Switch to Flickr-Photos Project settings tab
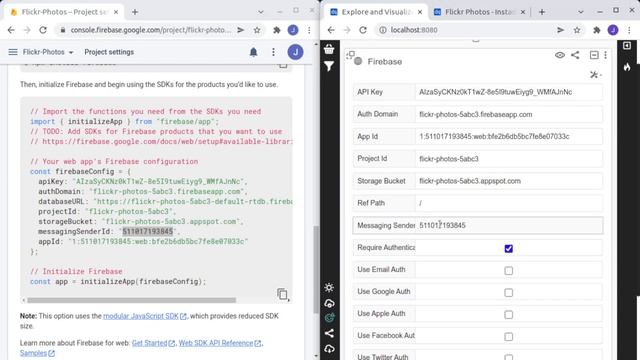This screenshot has width=640, height=360. 64,12
